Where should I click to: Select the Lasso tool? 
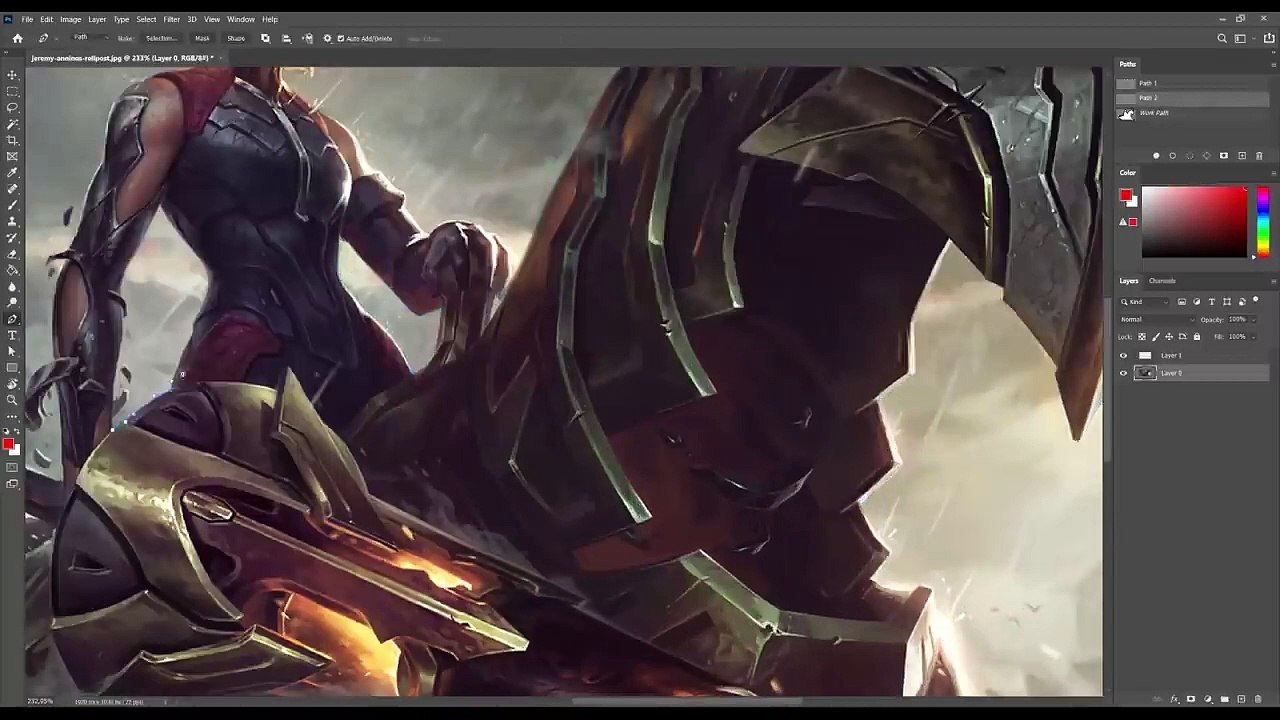(12, 107)
